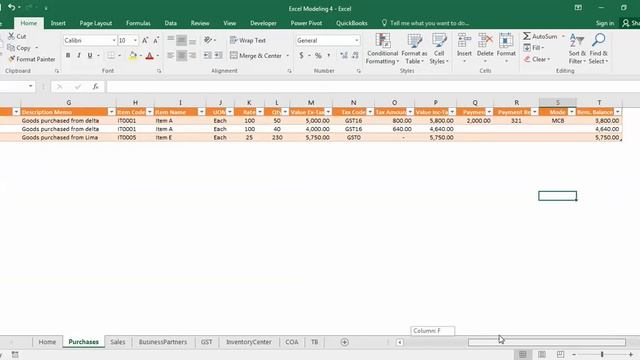The width and height of the screenshot is (640, 360).
Task: Open the Data ribbon tab
Action: pos(171,23)
